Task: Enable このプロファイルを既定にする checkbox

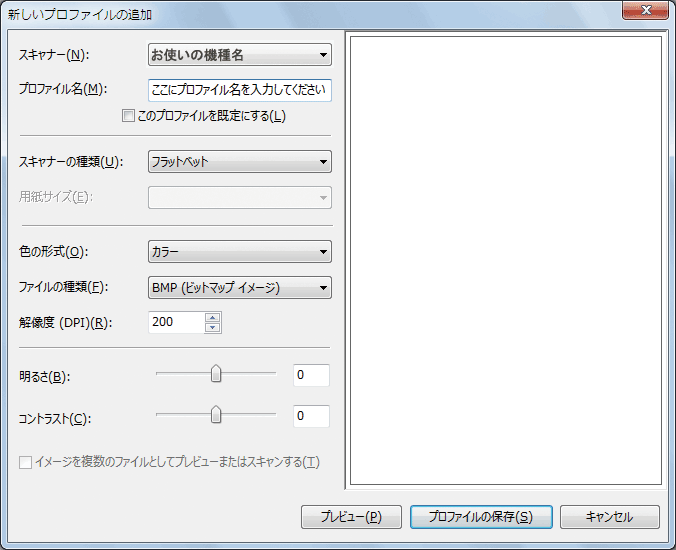Action: tap(128, 116)
